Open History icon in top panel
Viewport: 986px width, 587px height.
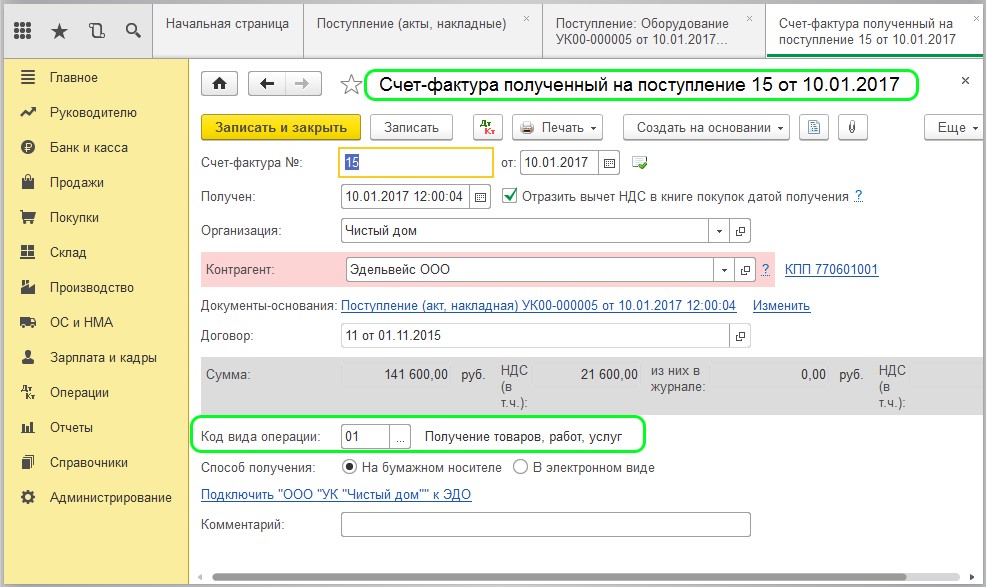[96, 30]
